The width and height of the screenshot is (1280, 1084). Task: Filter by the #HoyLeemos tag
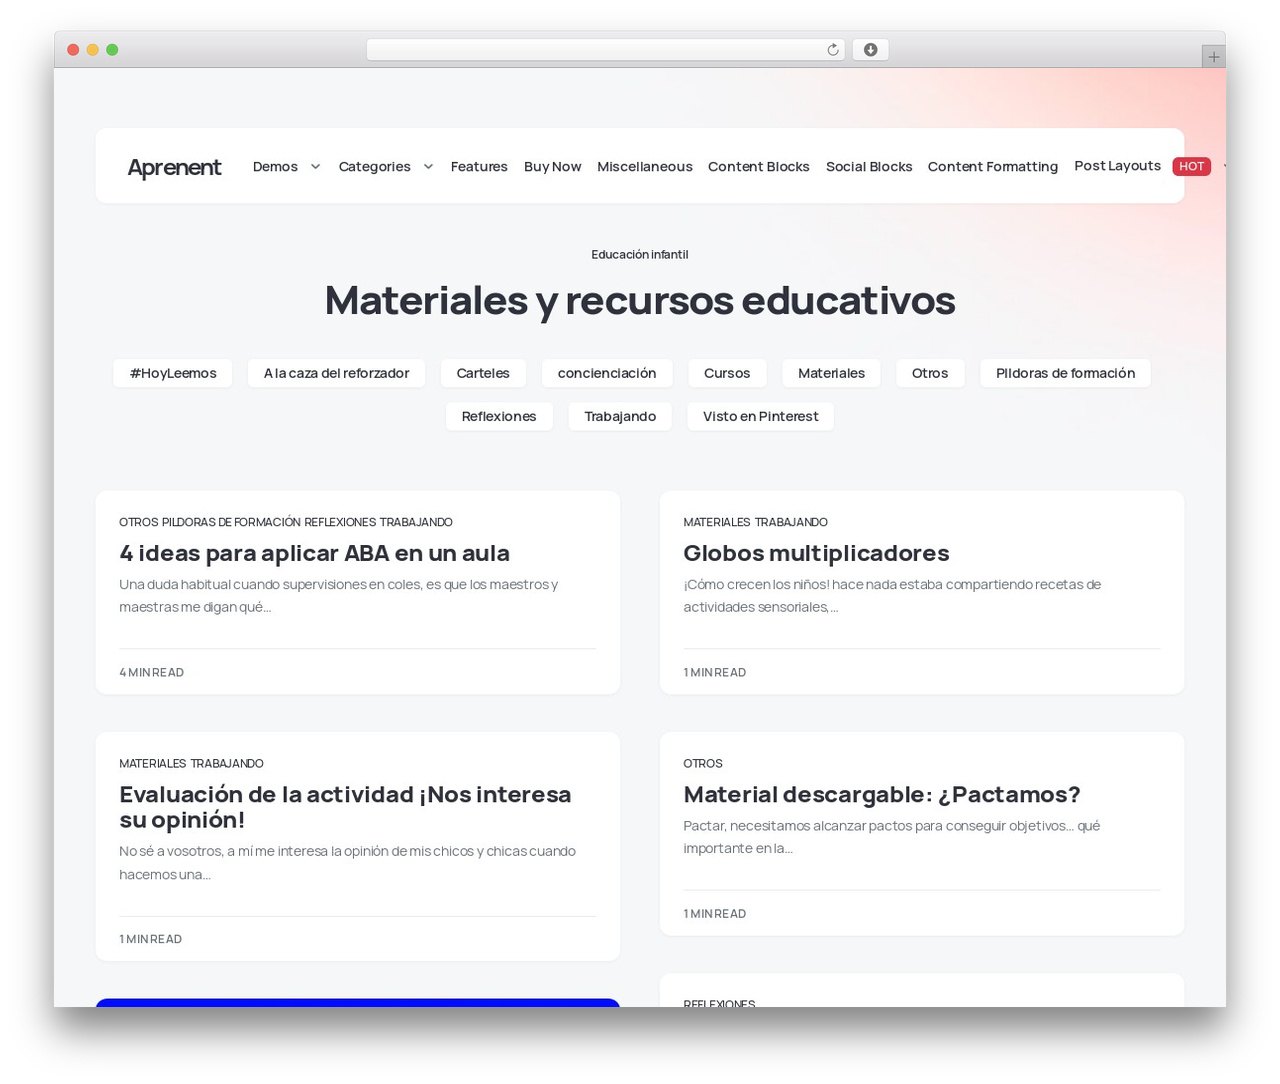(173, 373)
